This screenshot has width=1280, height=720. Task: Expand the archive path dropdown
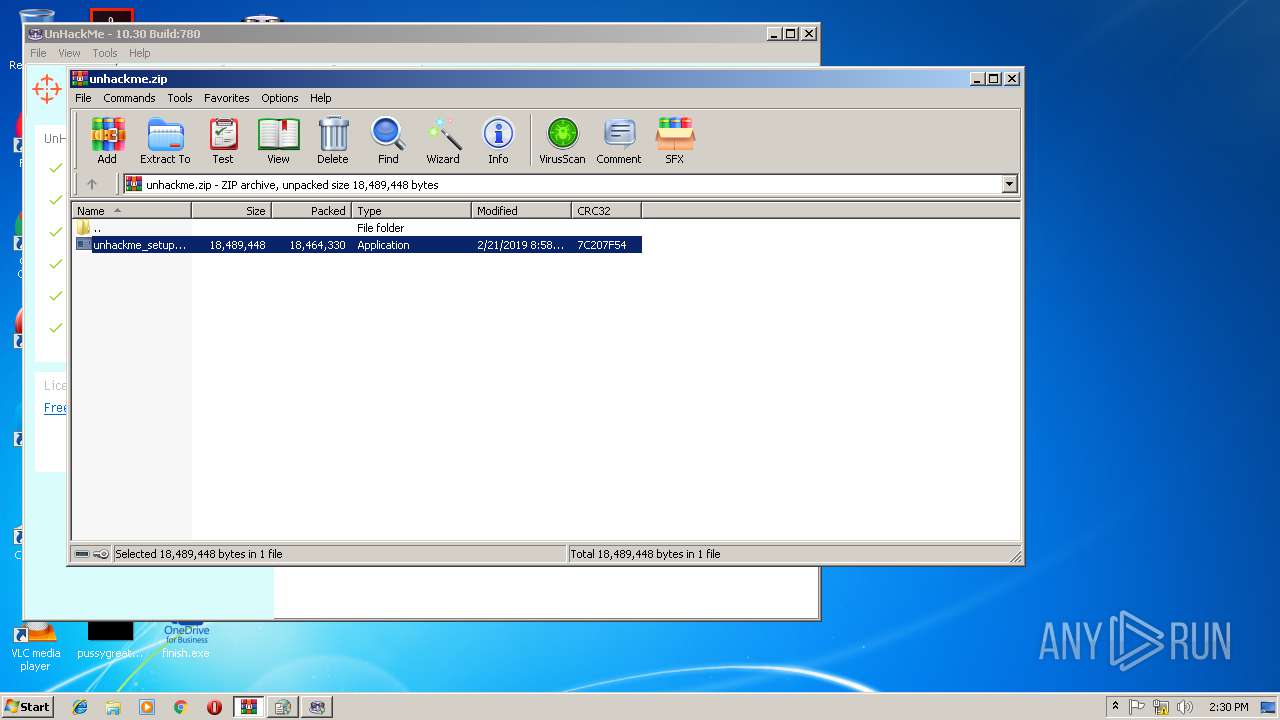click(1009, 184)
